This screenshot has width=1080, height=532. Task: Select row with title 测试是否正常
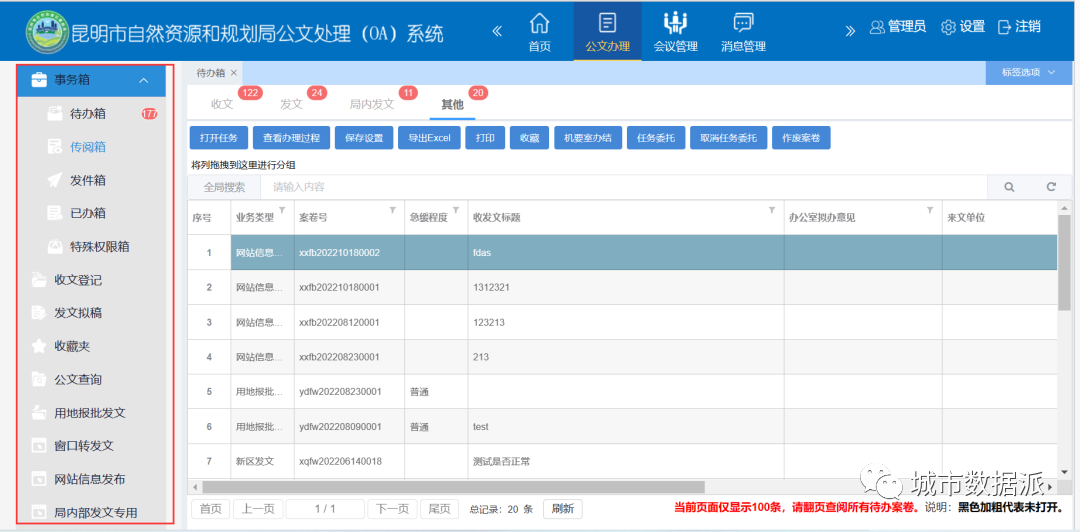pos(623,461)
